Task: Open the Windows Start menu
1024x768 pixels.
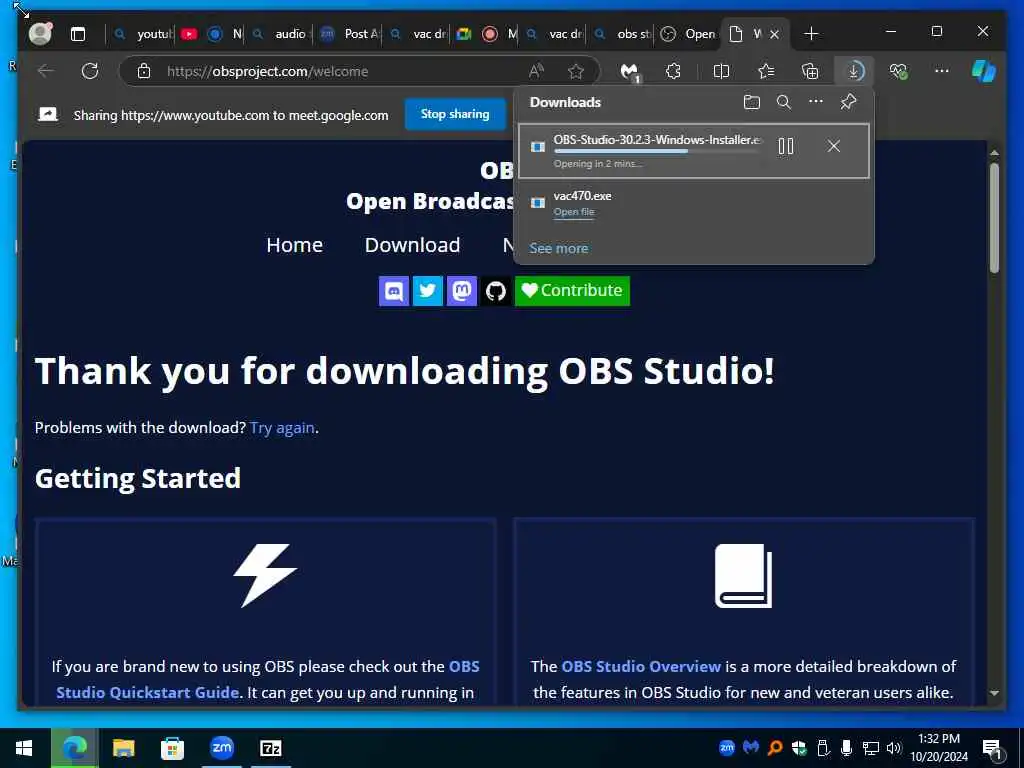Action: (x=24, y=748)
